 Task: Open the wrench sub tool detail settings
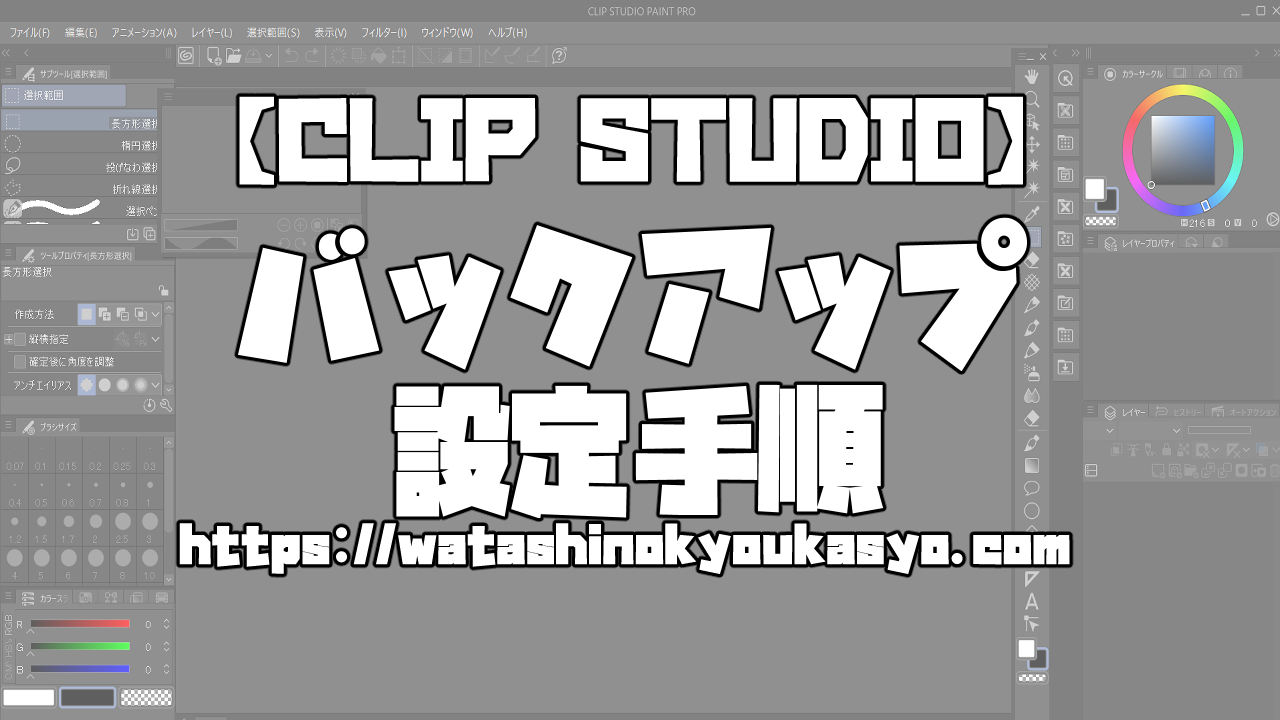coord(166,405)
